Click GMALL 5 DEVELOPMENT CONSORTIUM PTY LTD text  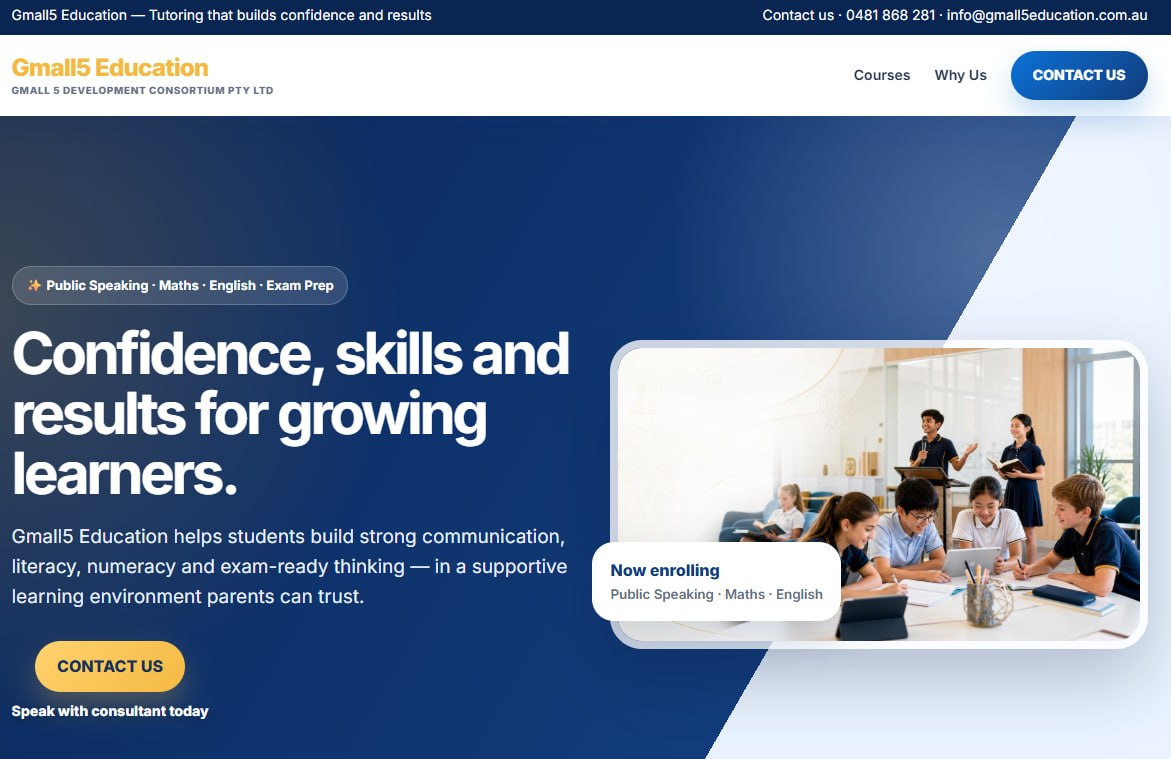point(143,90)
